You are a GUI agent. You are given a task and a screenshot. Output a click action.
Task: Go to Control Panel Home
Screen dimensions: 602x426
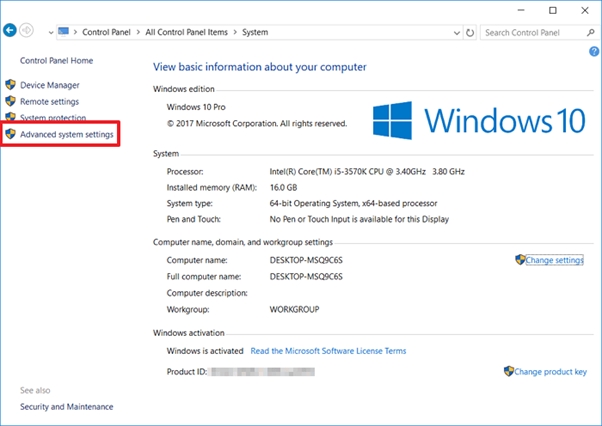coord(56,61)
